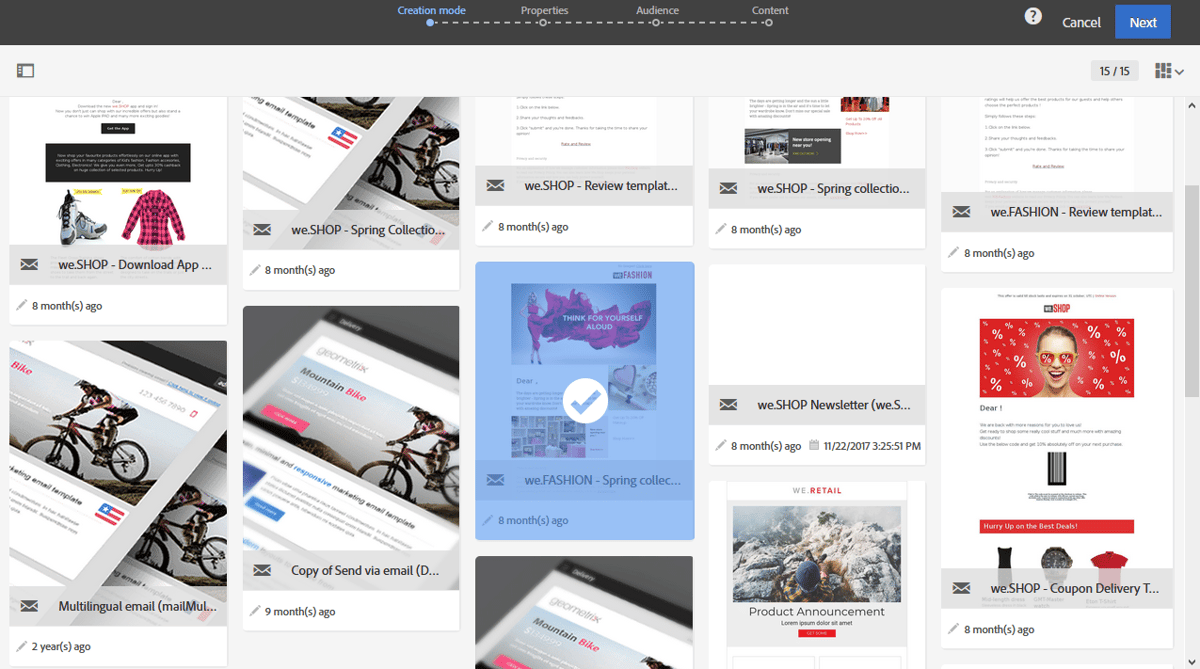Click the pencil icon under we.SHOP Coupon Delivery
Viewport: 1200px width, 669px height.
click(955, 629)
